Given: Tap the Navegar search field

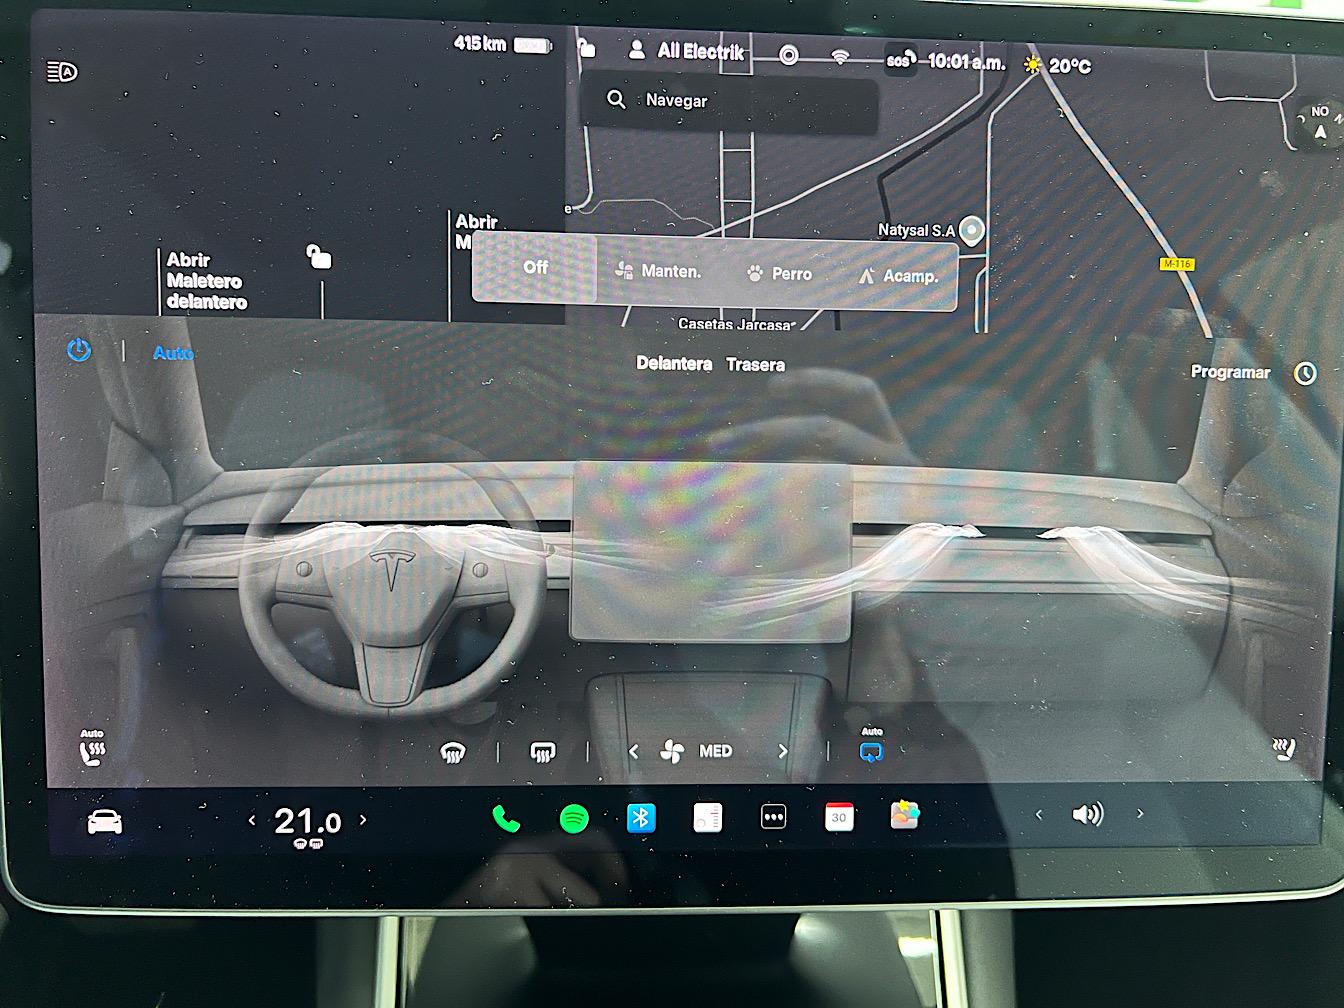Looking at the screenshot, I should [728, 101].
